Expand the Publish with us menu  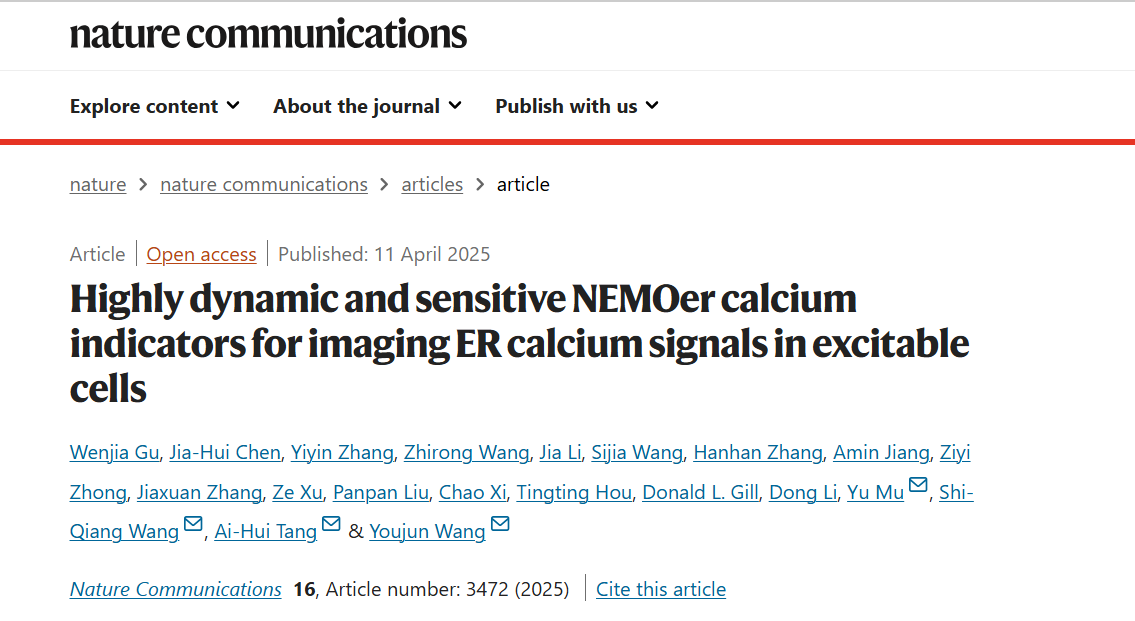577,106
